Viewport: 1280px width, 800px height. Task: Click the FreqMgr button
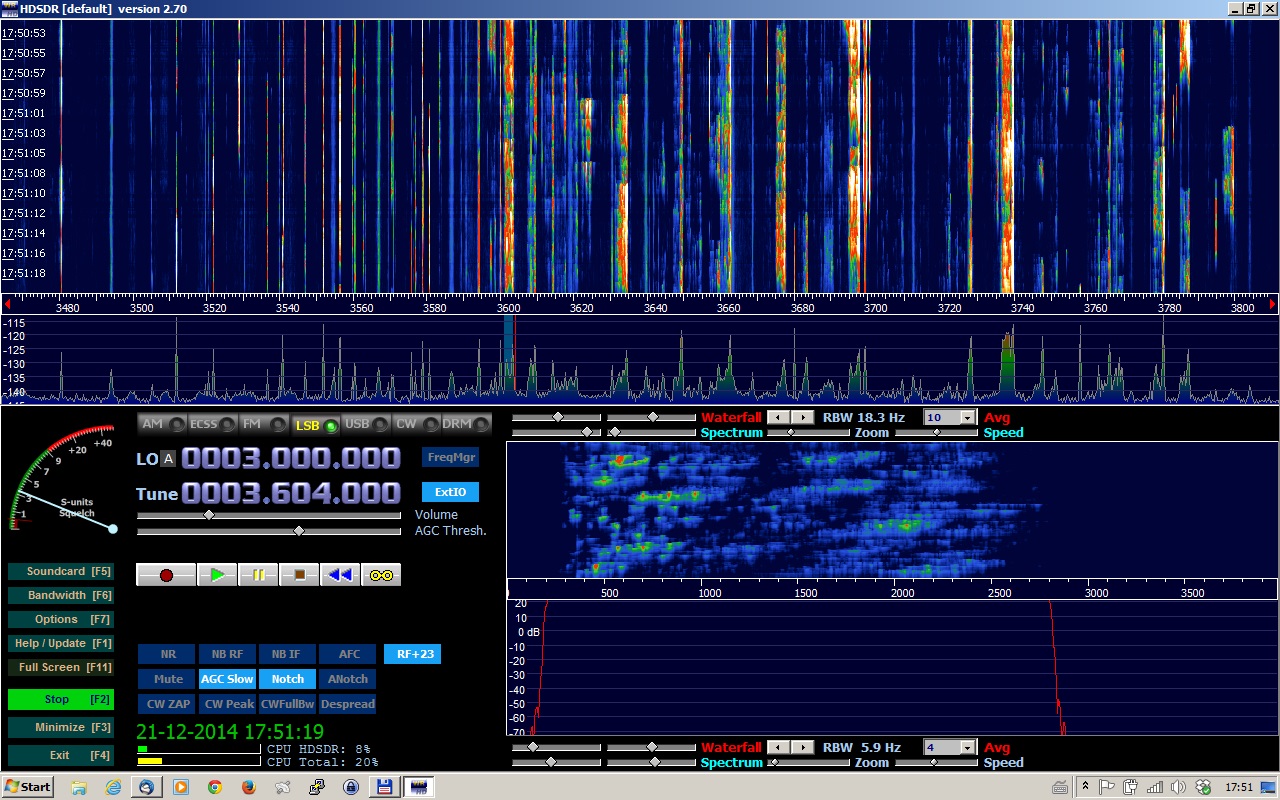click(x=450, y=457)
